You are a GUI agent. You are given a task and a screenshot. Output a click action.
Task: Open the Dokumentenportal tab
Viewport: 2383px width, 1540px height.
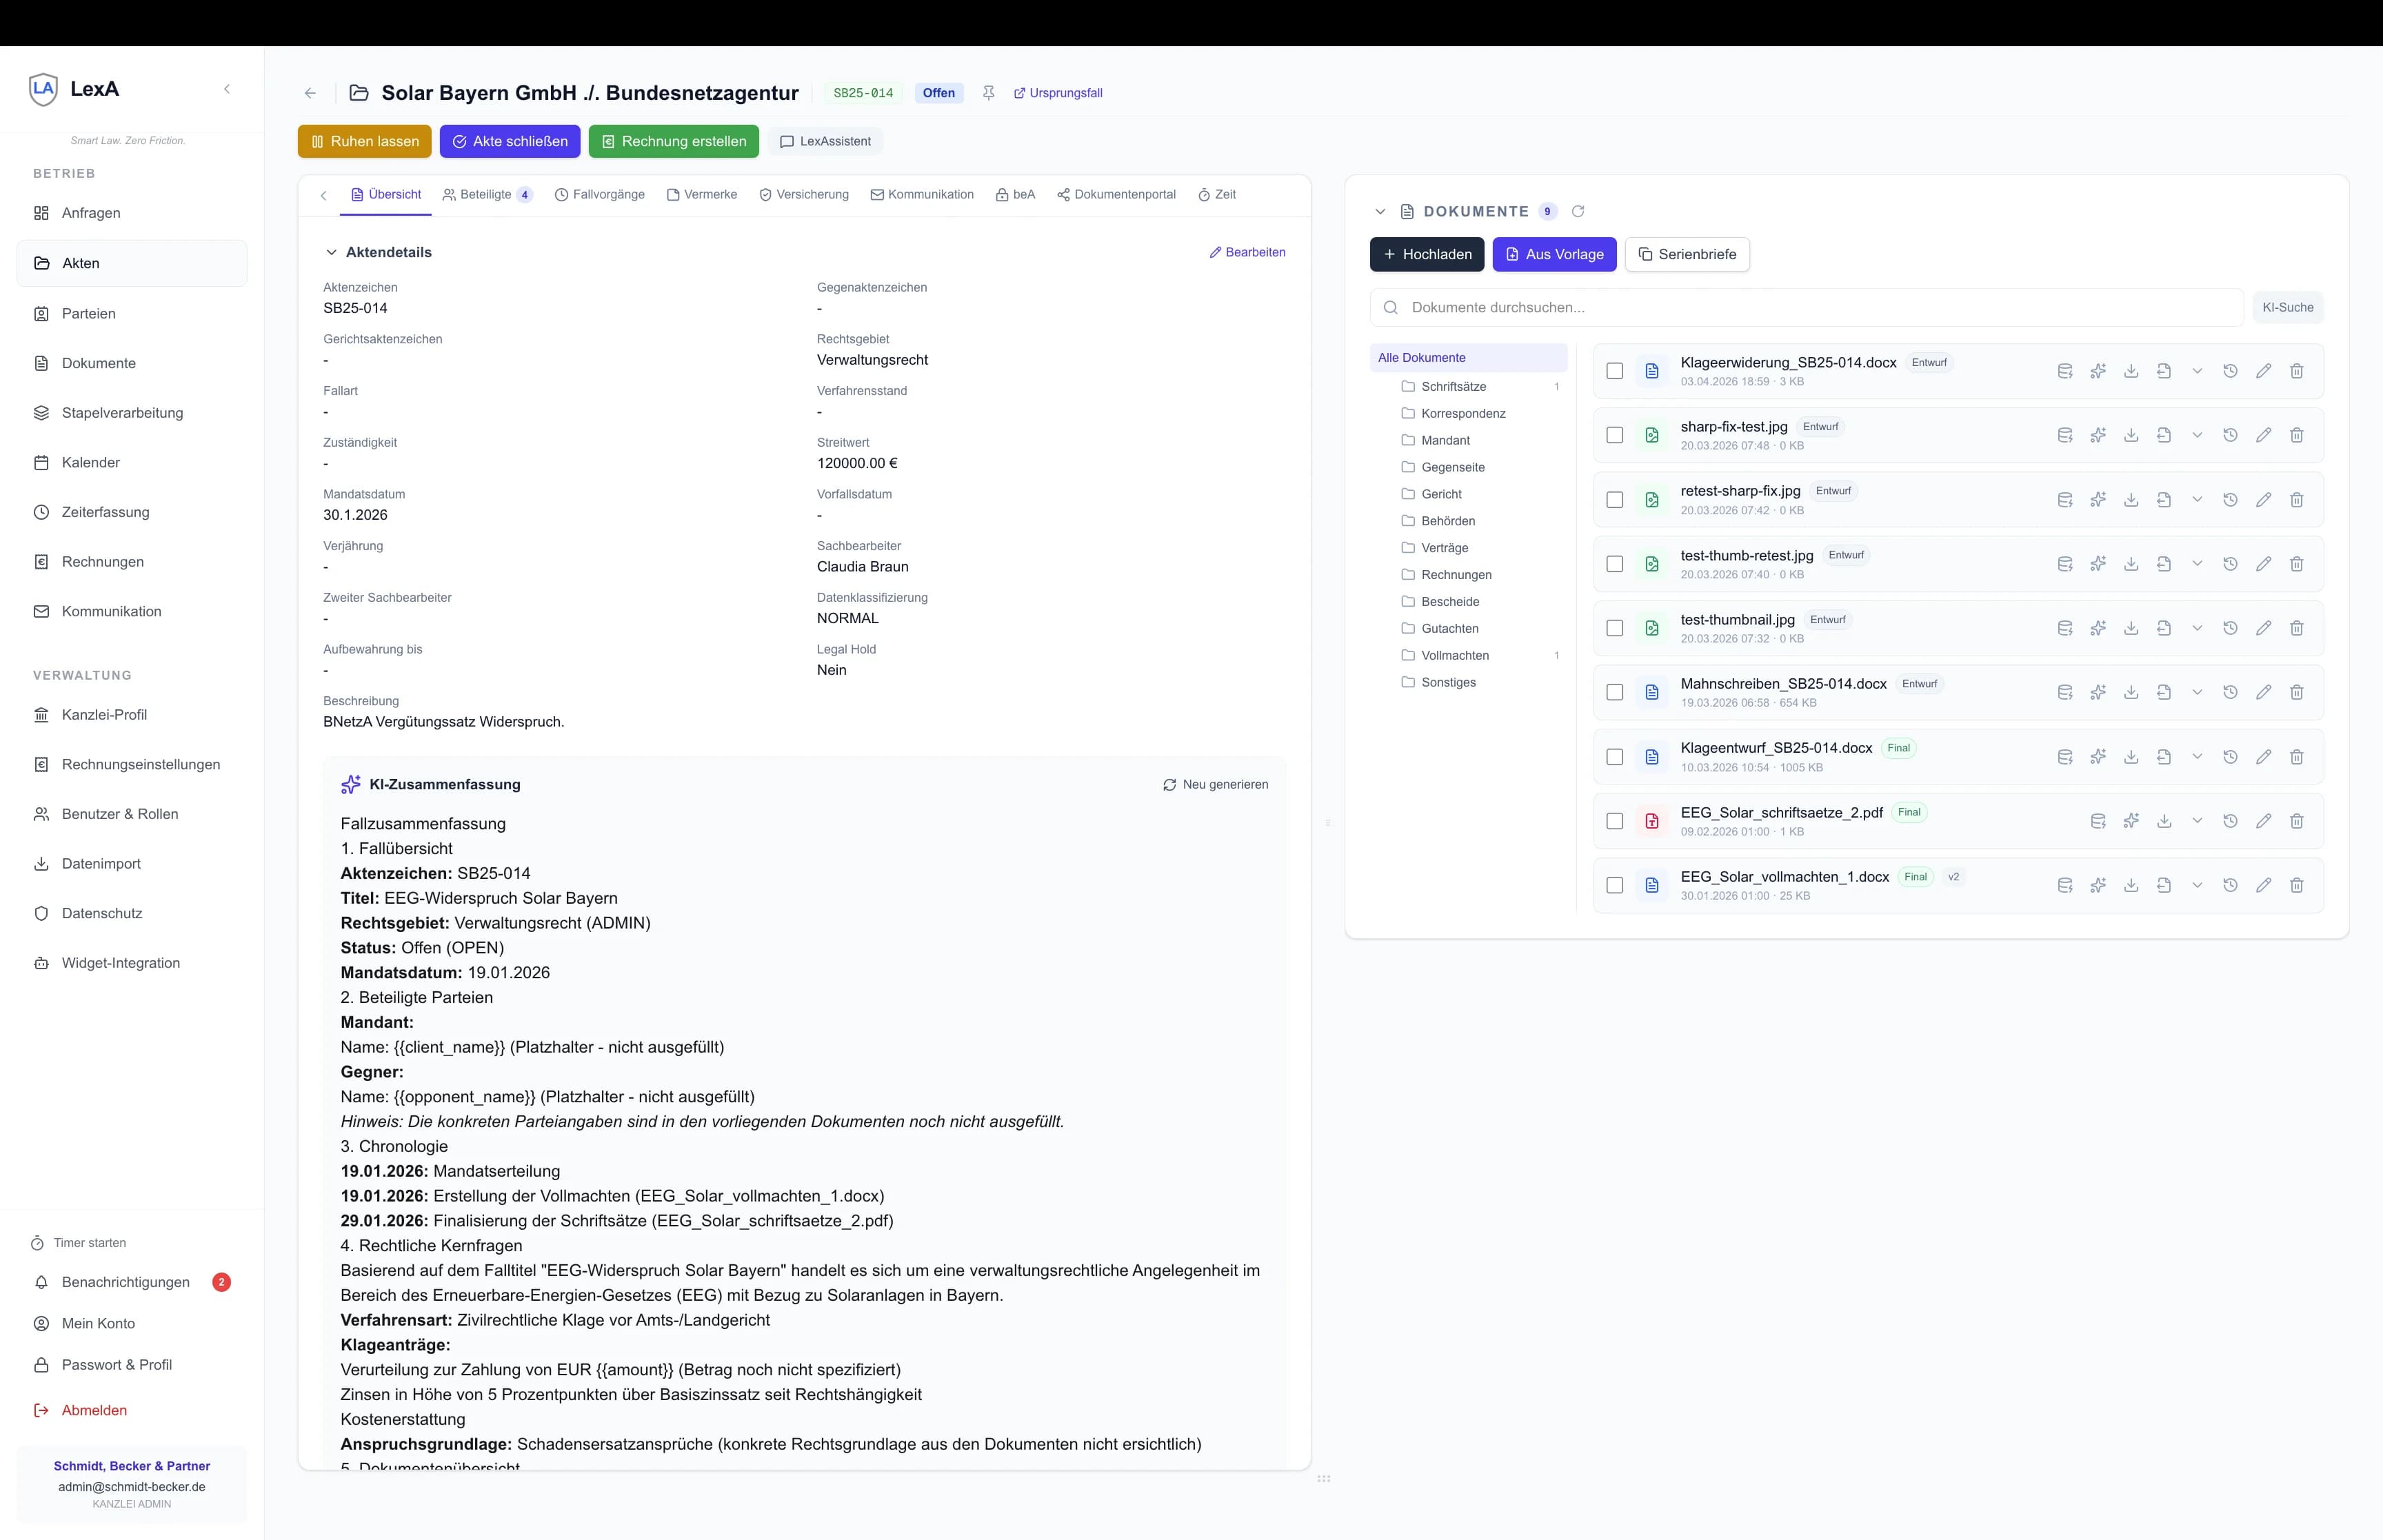(x=1116, y=195)
